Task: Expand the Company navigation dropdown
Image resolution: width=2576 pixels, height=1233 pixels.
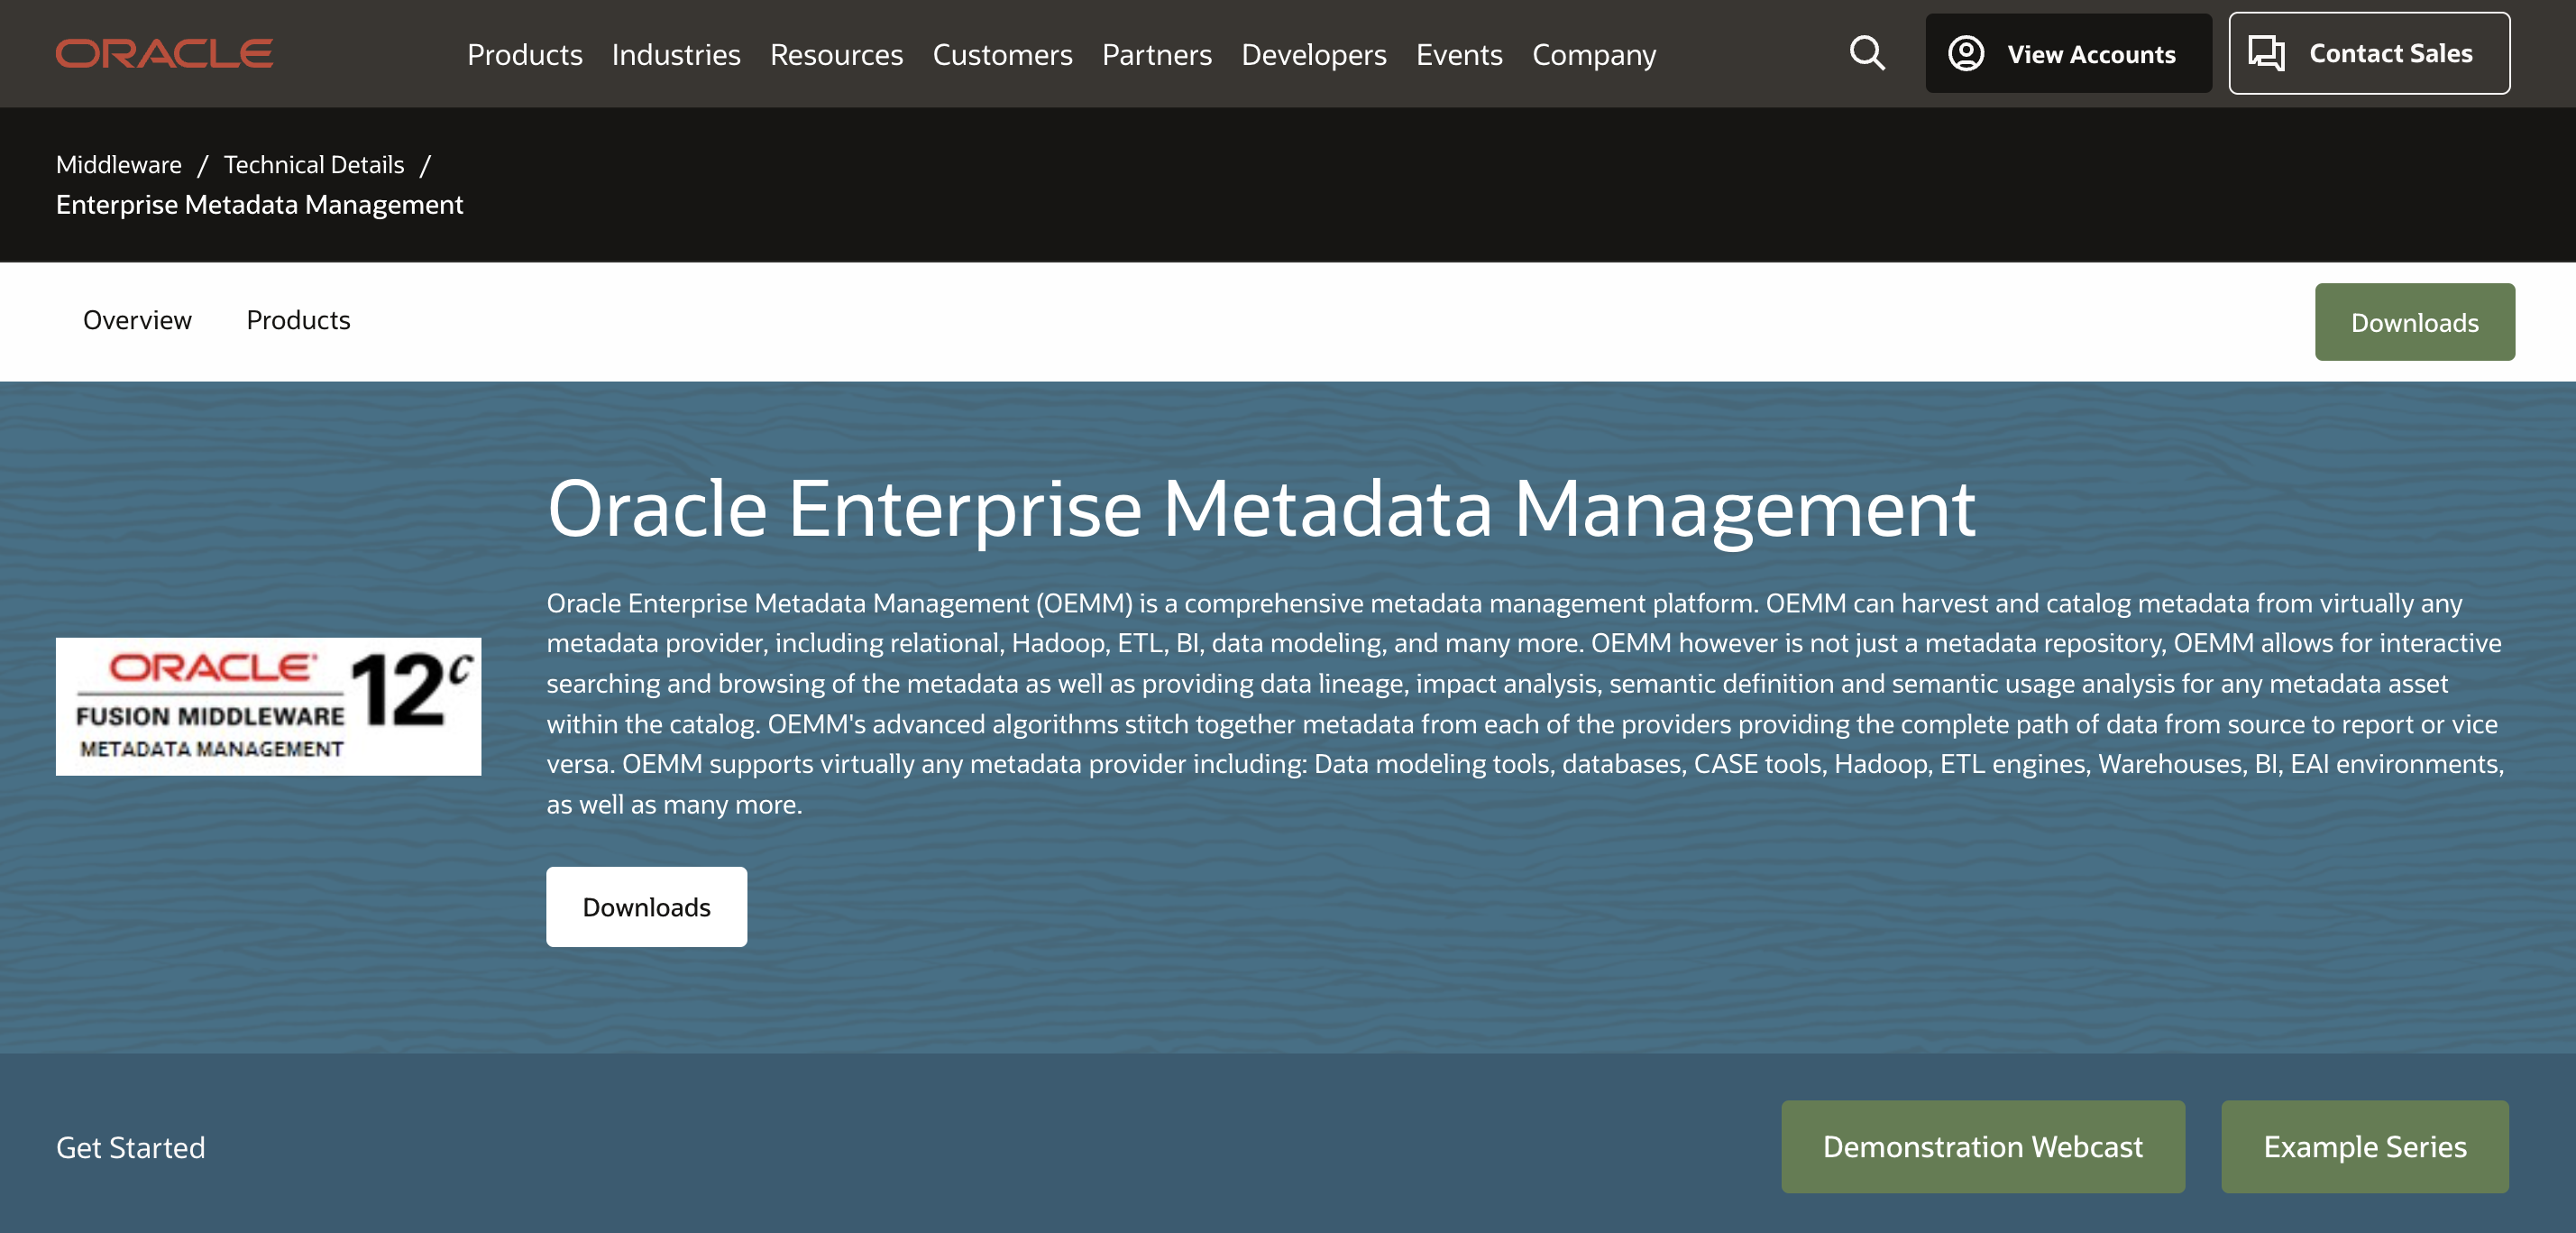Action: (x=1593, y=52)
